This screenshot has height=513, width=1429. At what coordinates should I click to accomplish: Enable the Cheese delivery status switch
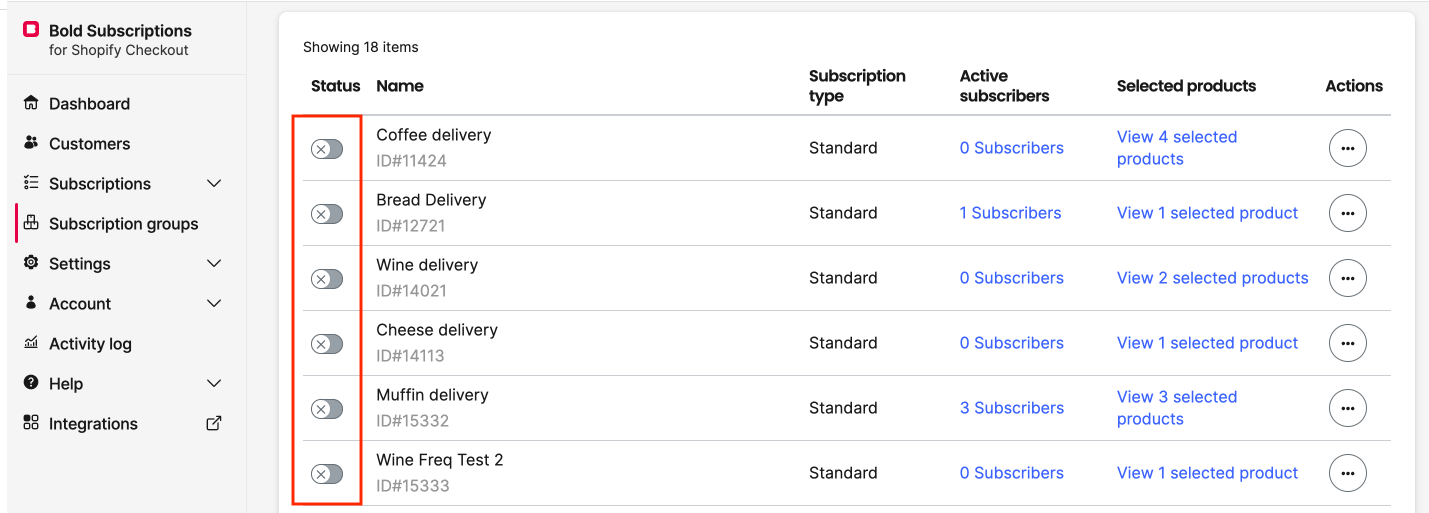[x=327, y=344]
